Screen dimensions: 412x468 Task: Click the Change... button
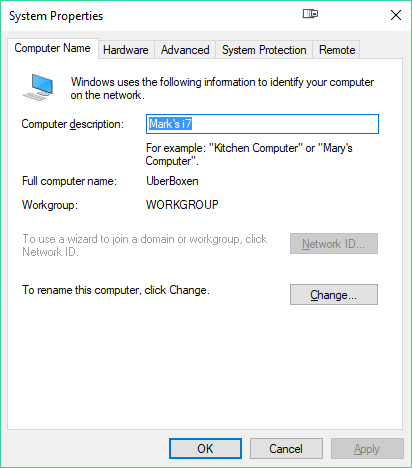click(x=334, y=295)
